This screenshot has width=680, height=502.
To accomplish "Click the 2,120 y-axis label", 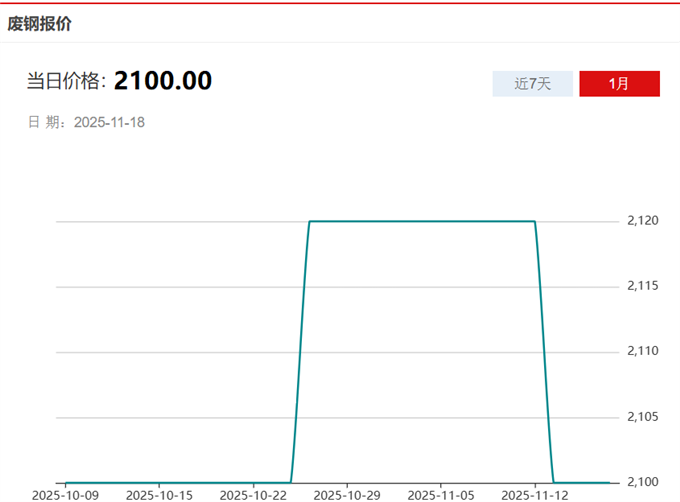I will (642, 221).
